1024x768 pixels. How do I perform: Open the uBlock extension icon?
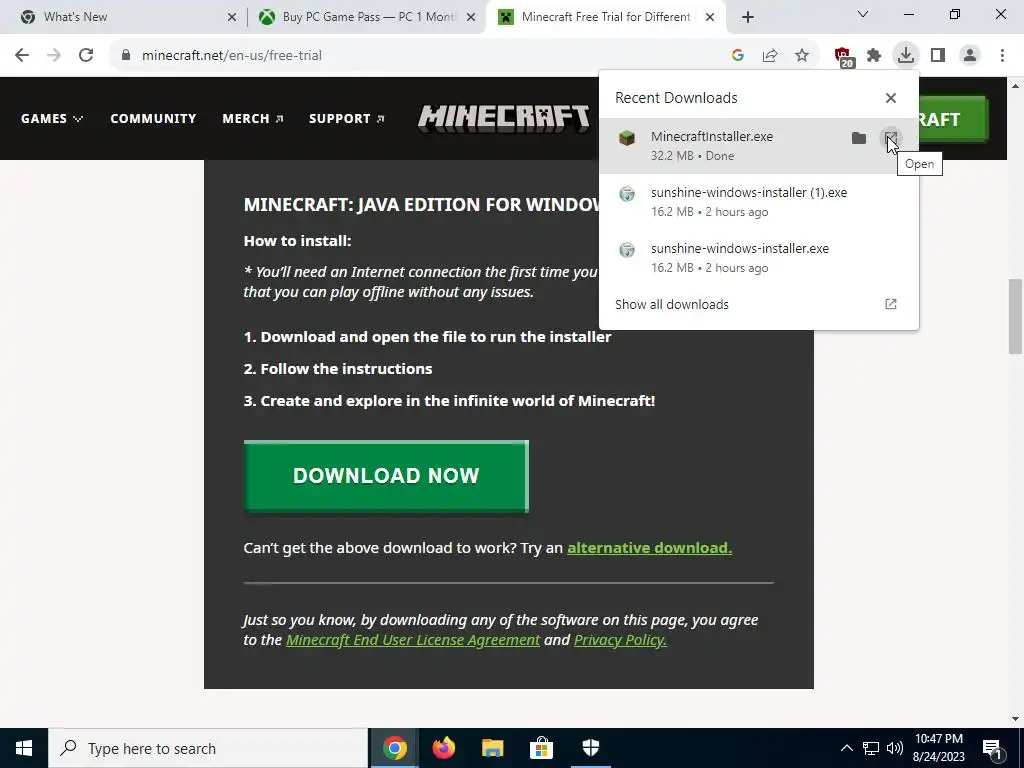click(843, 56)
